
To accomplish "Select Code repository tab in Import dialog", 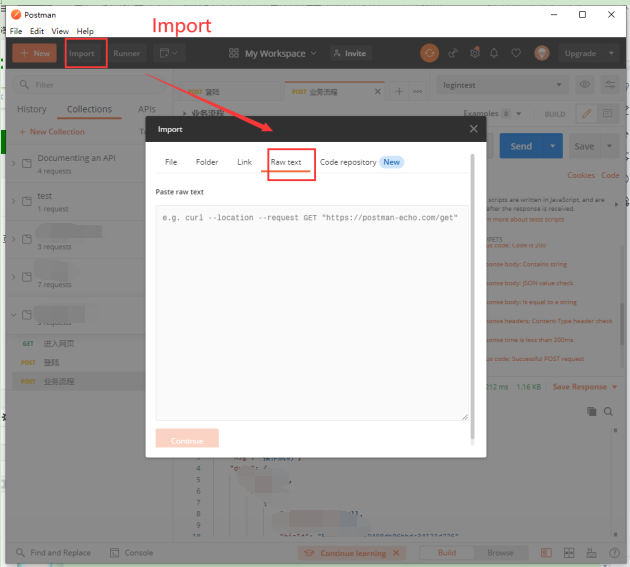I will point(348,162).
